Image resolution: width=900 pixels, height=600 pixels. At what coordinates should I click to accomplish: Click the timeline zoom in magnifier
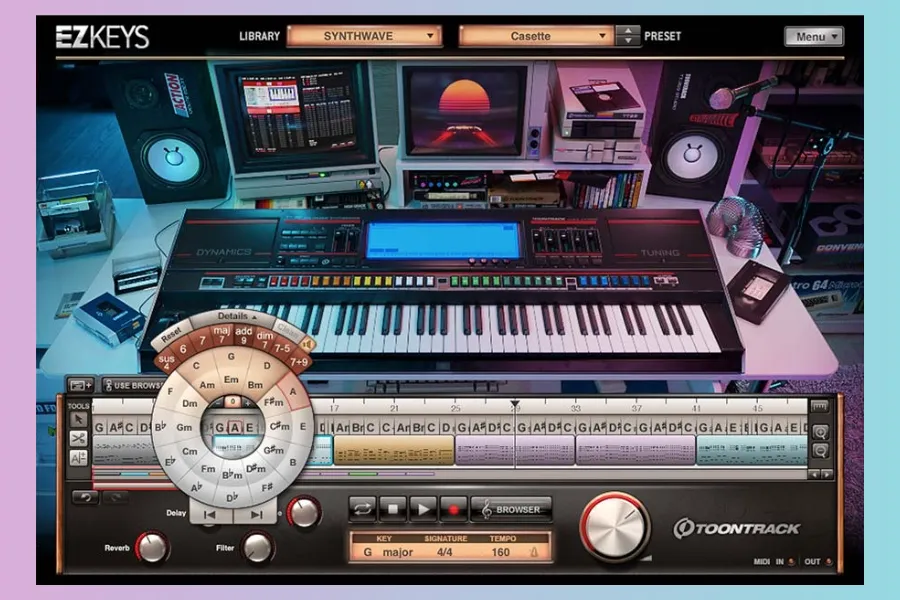pyautogui.click(x=819, y=432)
